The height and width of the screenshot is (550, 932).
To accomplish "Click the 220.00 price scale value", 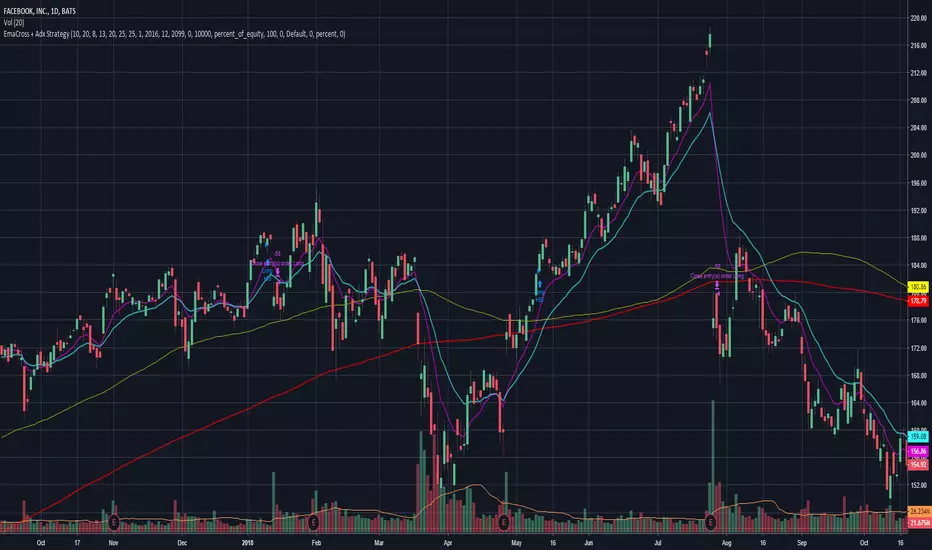I will tap(918, 18).
